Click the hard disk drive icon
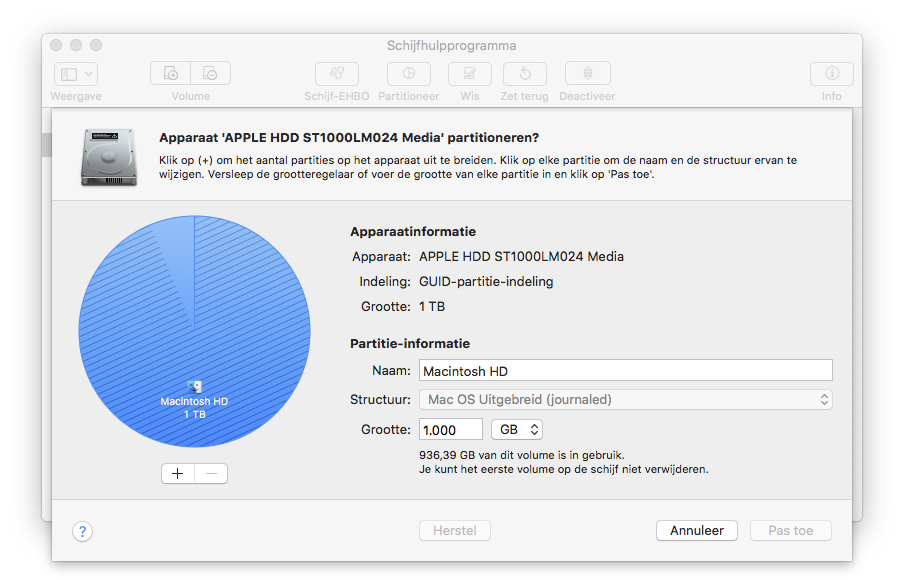The width and height of the screenshot is (904, 582). coord(109,157)
